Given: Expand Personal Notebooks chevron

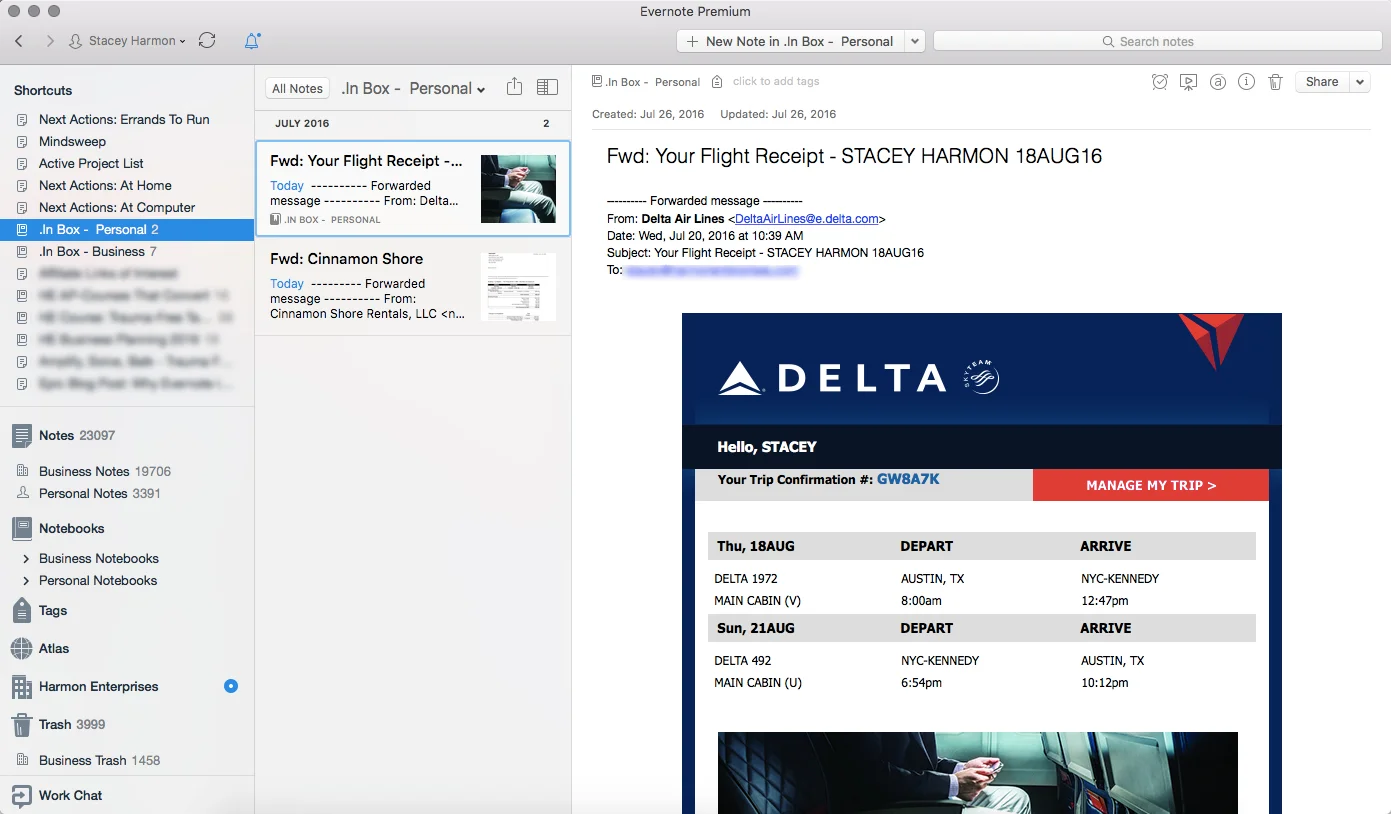Looking at the screenshot, I should tap(25, 580).
